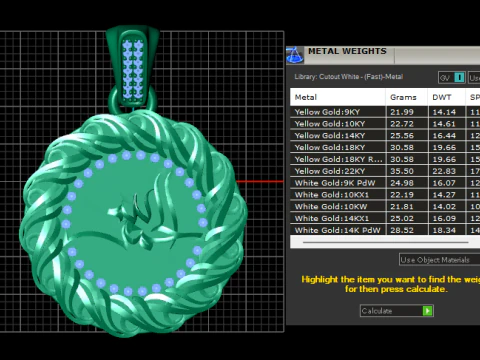Click the Use Object Materials button

439,260
